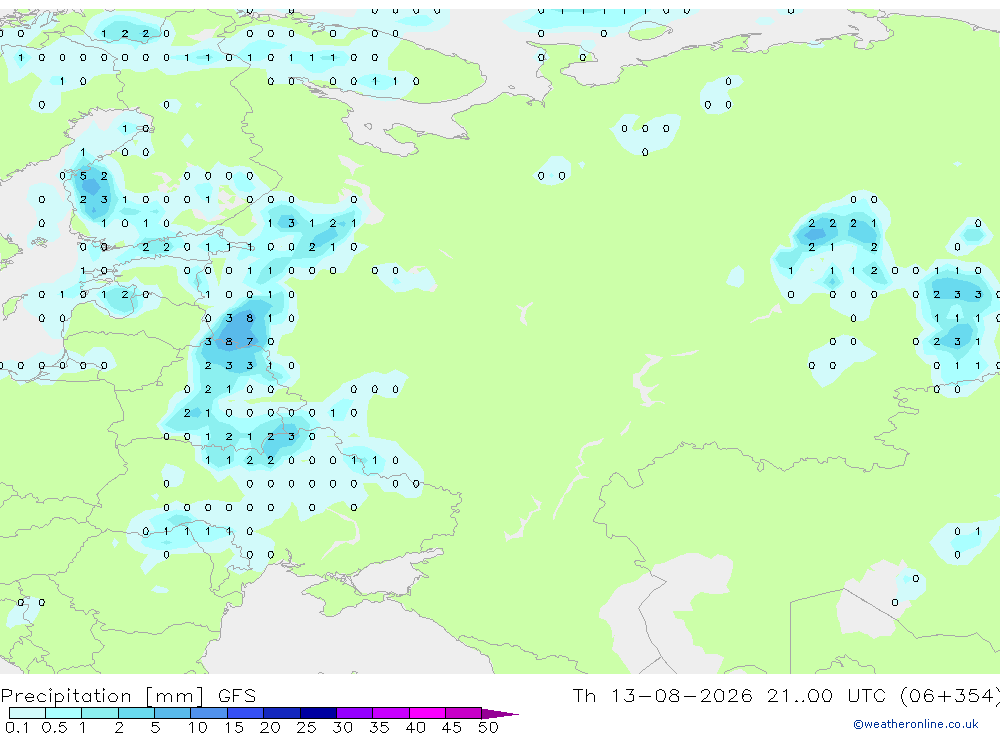
Task: Pick the 40–45 mm magenta legend swatch
Action: pyautogui.click(x=427, y=713)
